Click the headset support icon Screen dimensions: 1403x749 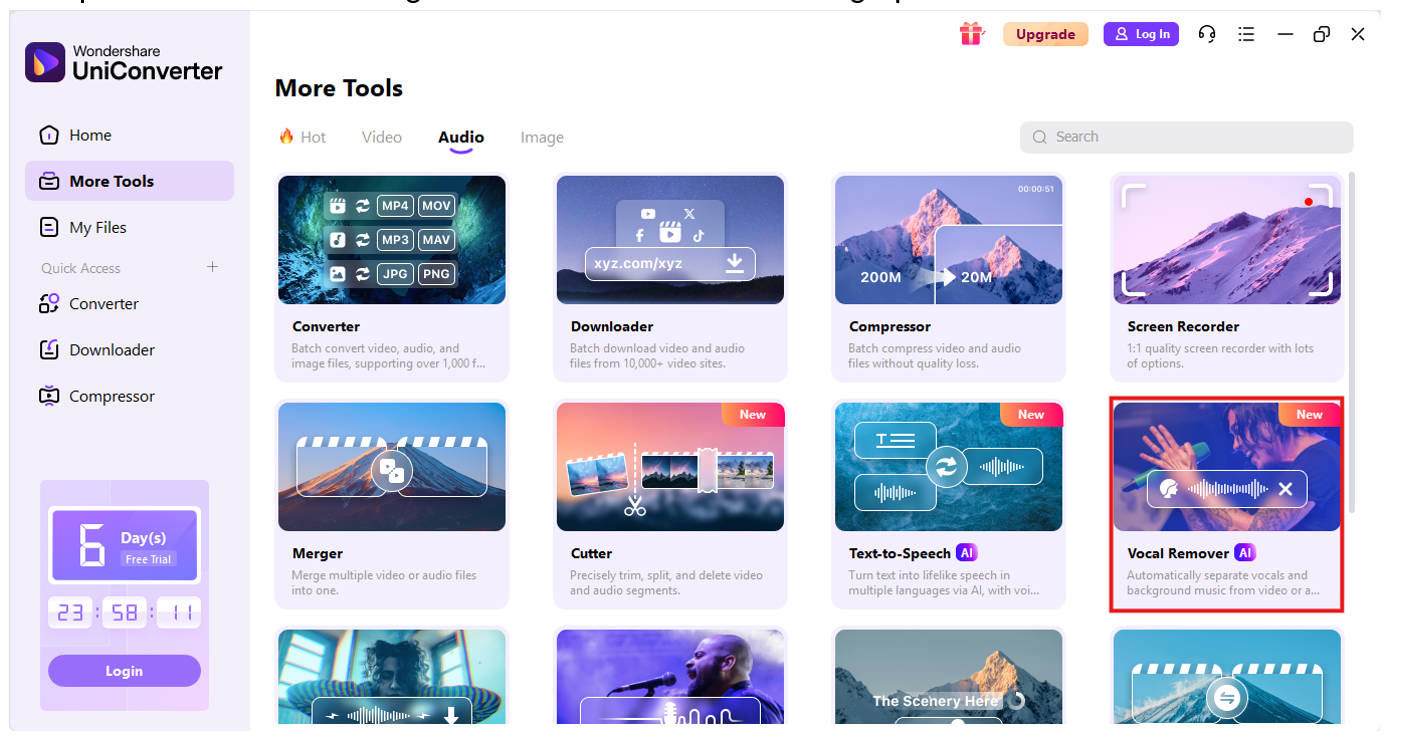pos(1207,34)
